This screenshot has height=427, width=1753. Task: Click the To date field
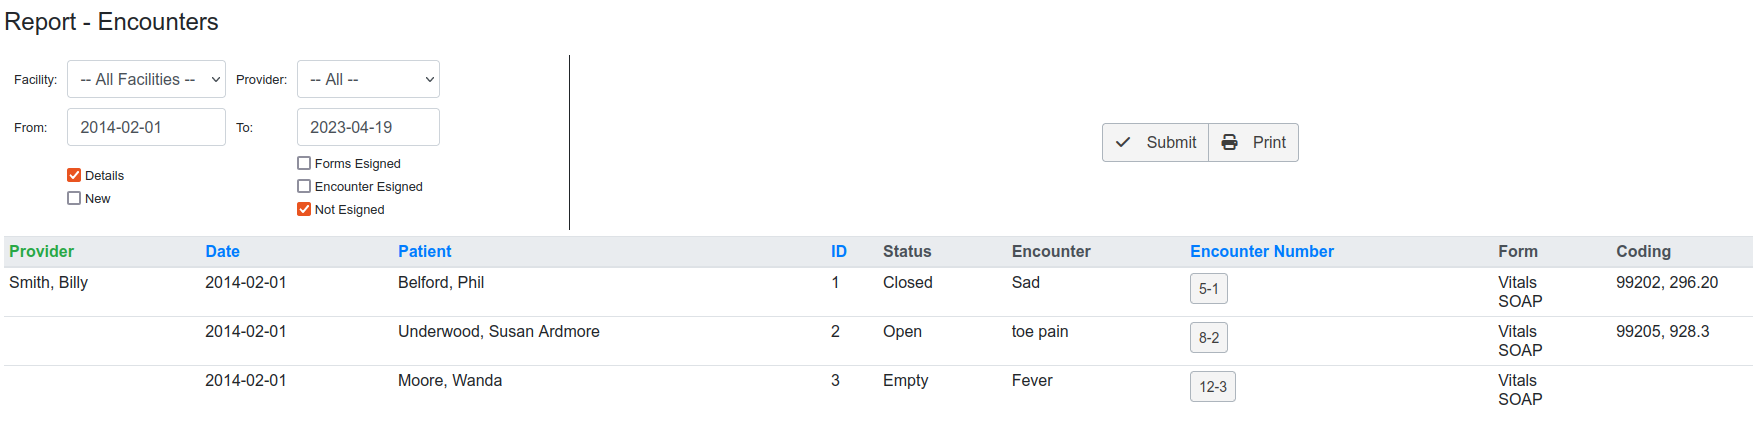(368, 128)
